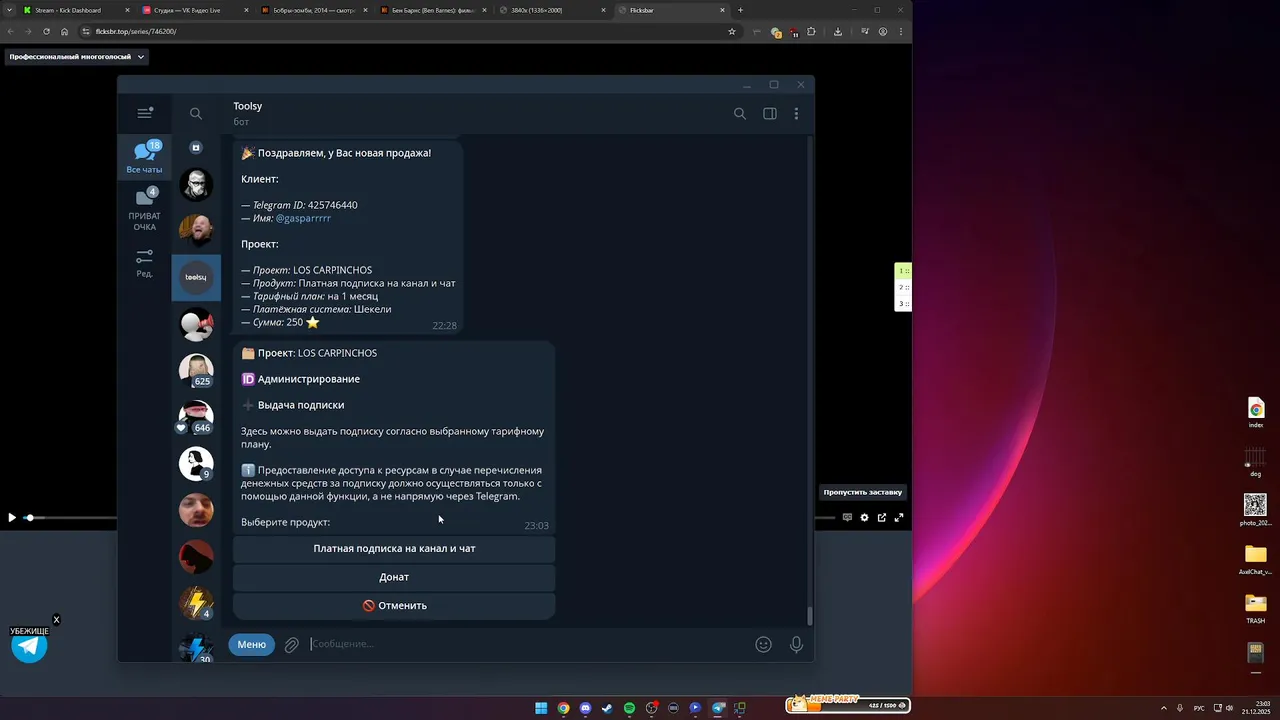Choose 'Донат' bot button
Image resolution: width=1280 pixels, height=720 pixels.
(394, 577)
